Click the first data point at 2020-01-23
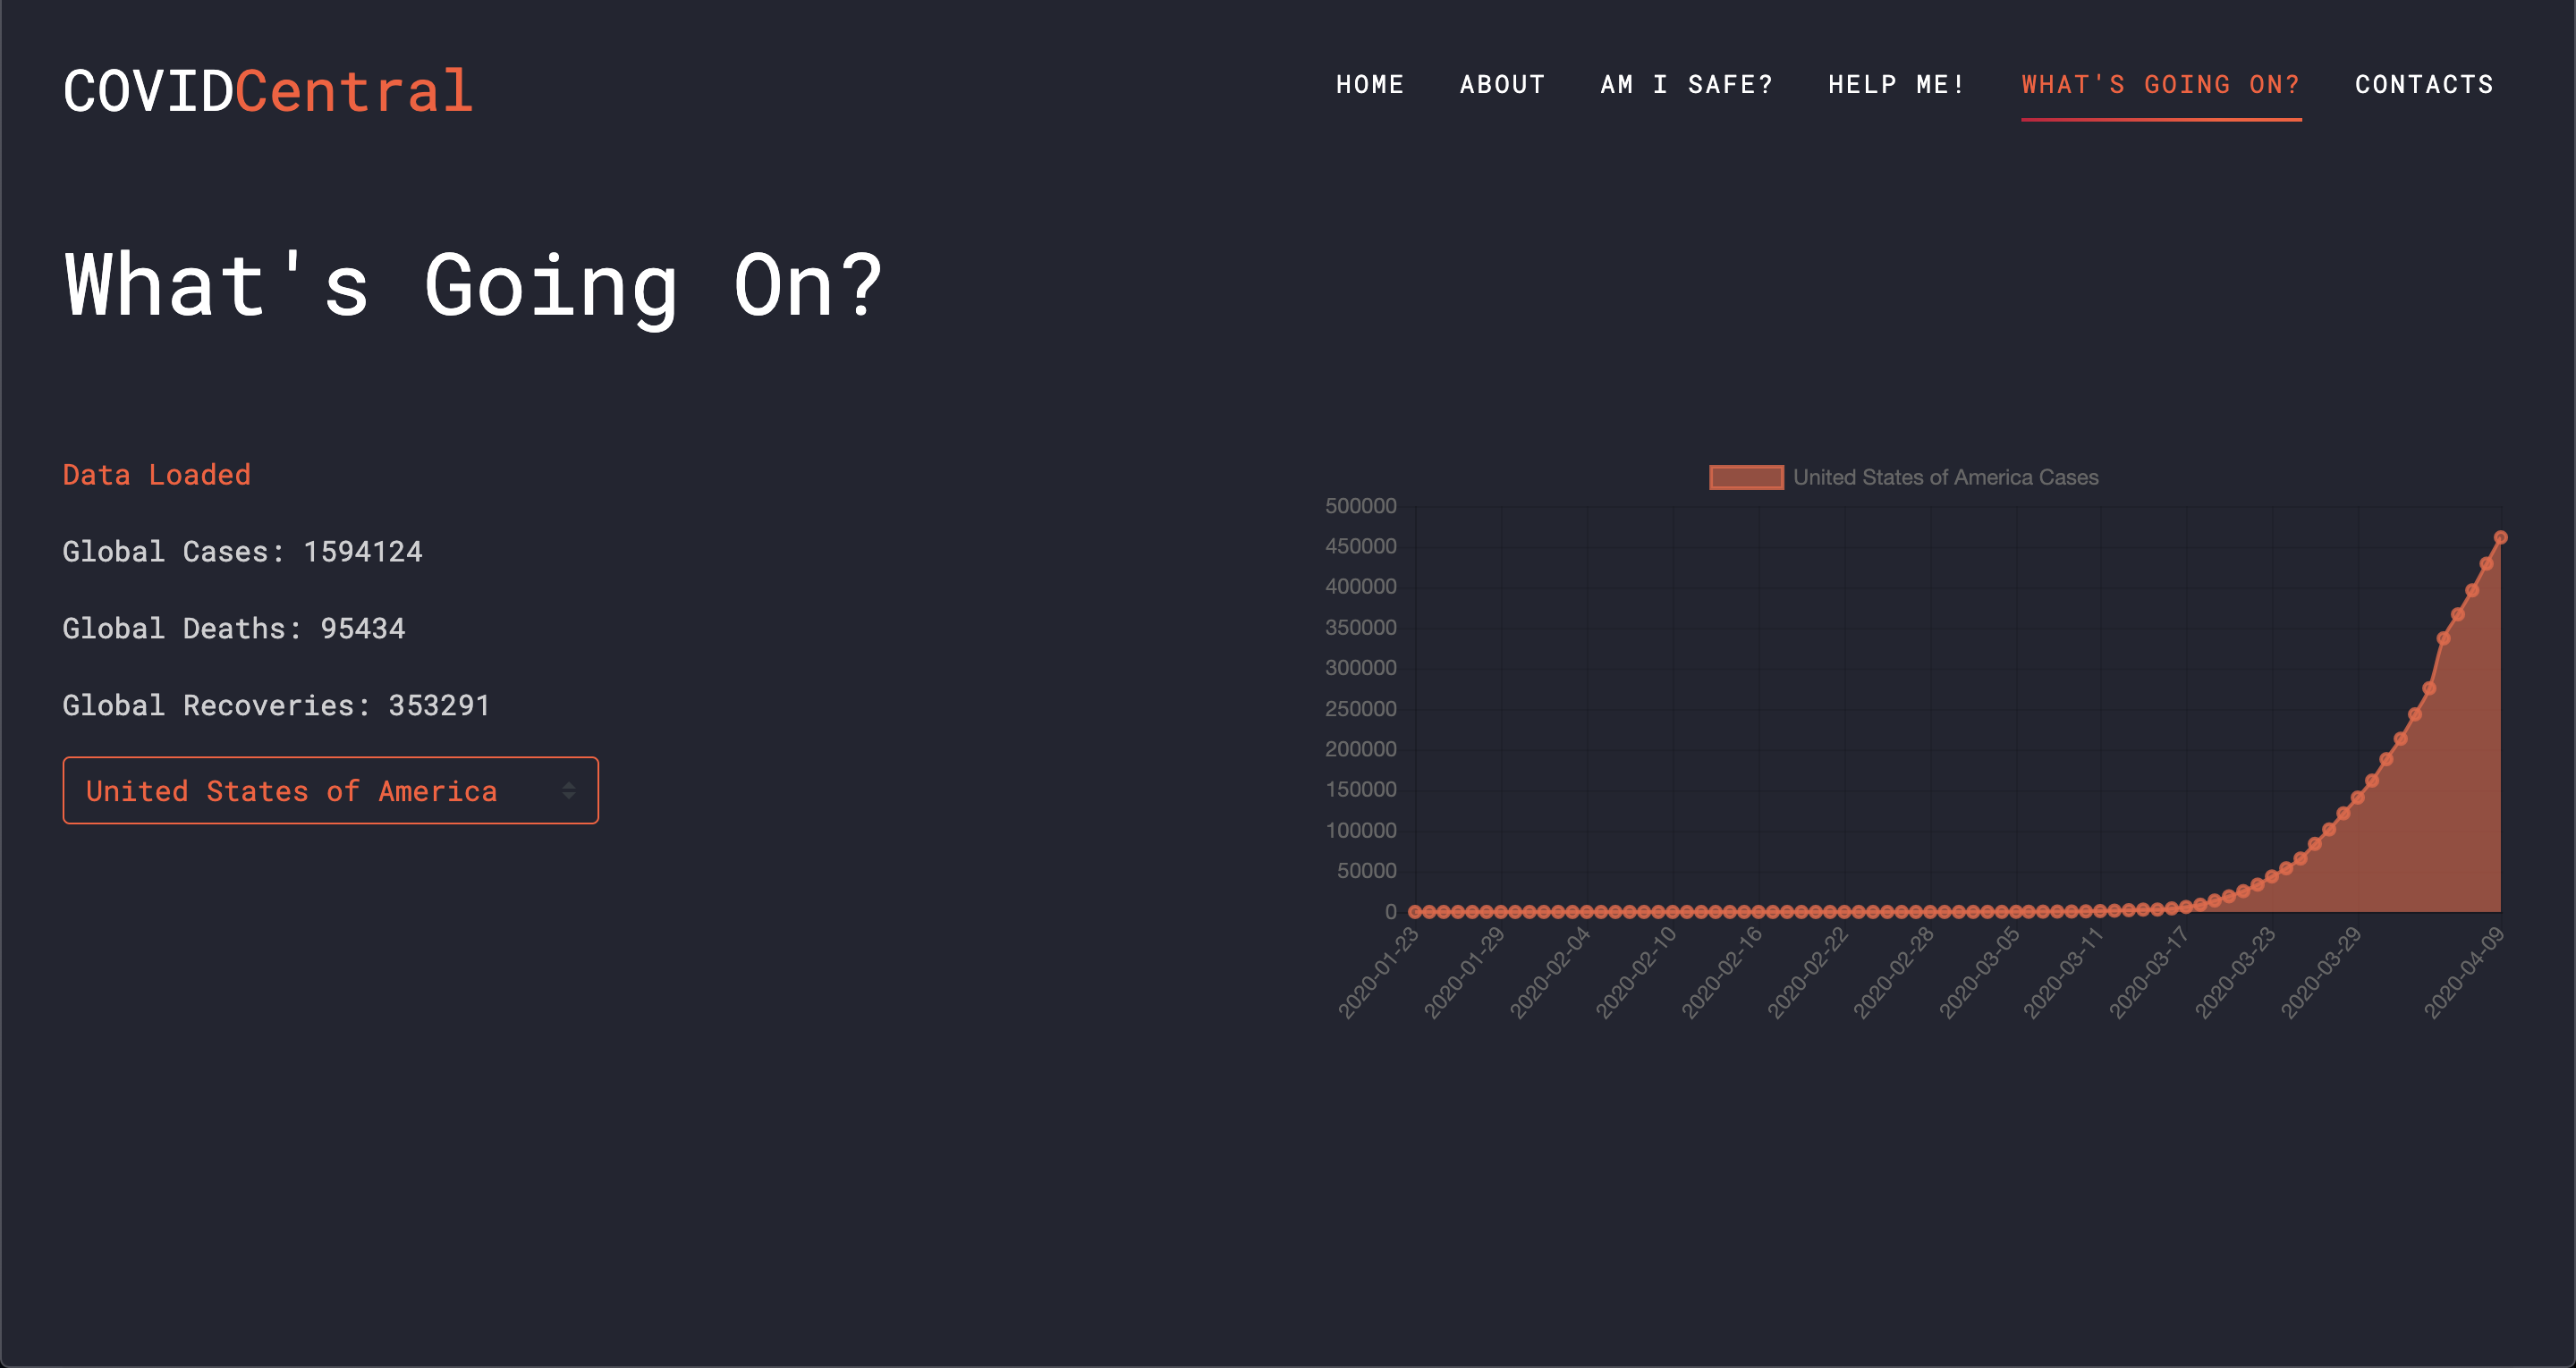 point(1415,911)
